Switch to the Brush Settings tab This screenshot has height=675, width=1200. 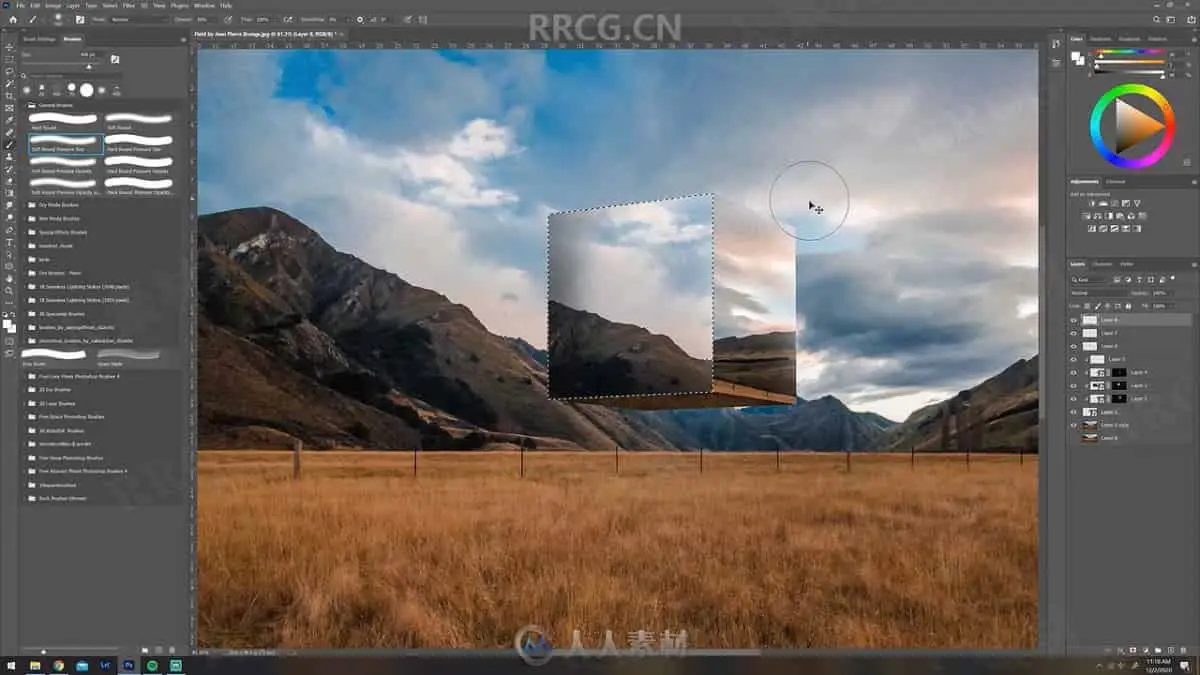point(40,39)
